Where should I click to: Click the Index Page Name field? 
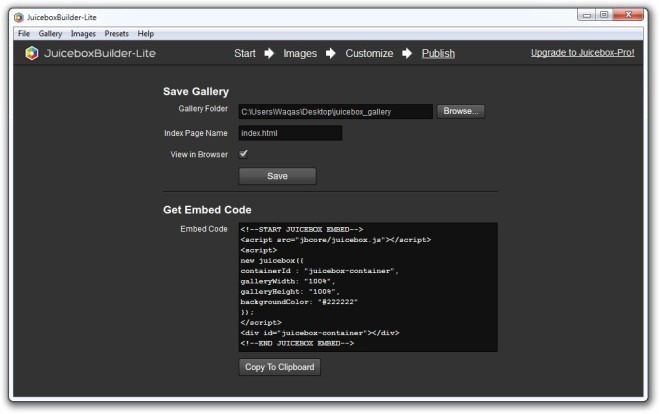[x=290, y=133]
